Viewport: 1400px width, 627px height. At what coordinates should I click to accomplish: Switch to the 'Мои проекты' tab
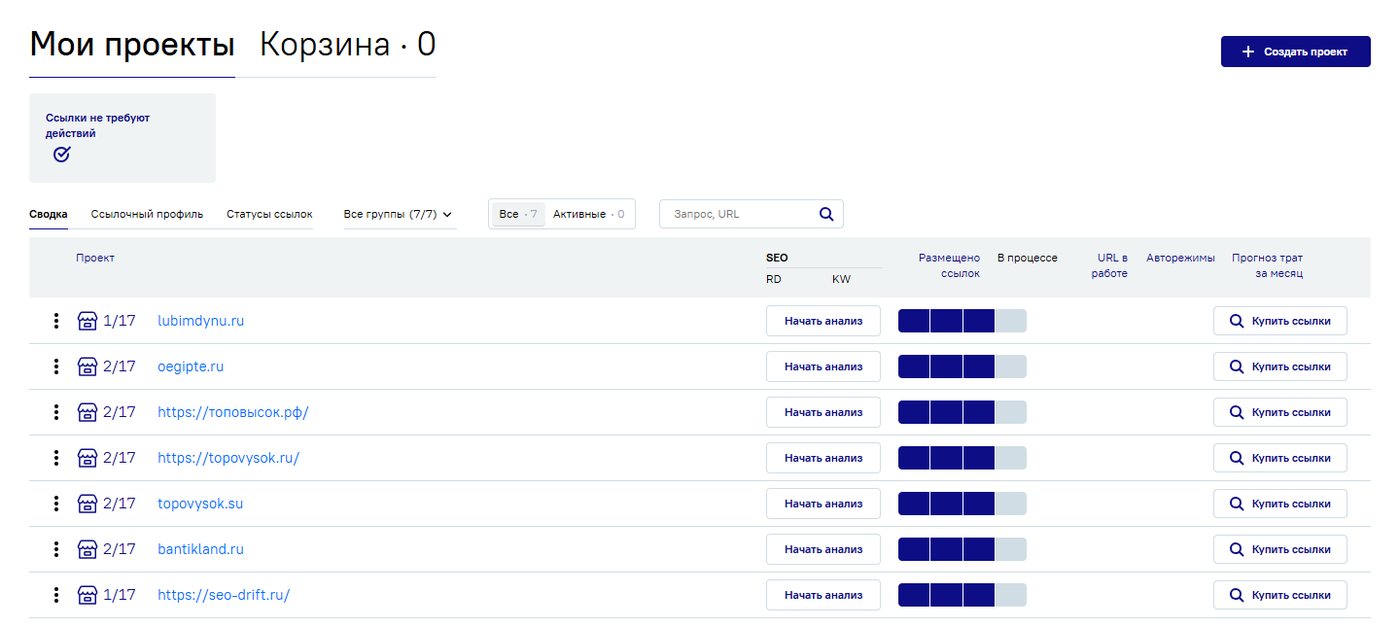click(132, 45)
